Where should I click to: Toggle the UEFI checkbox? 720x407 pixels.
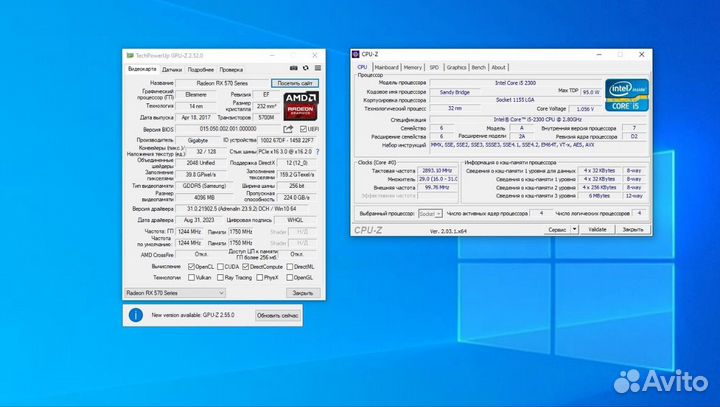tap(303, 129)
